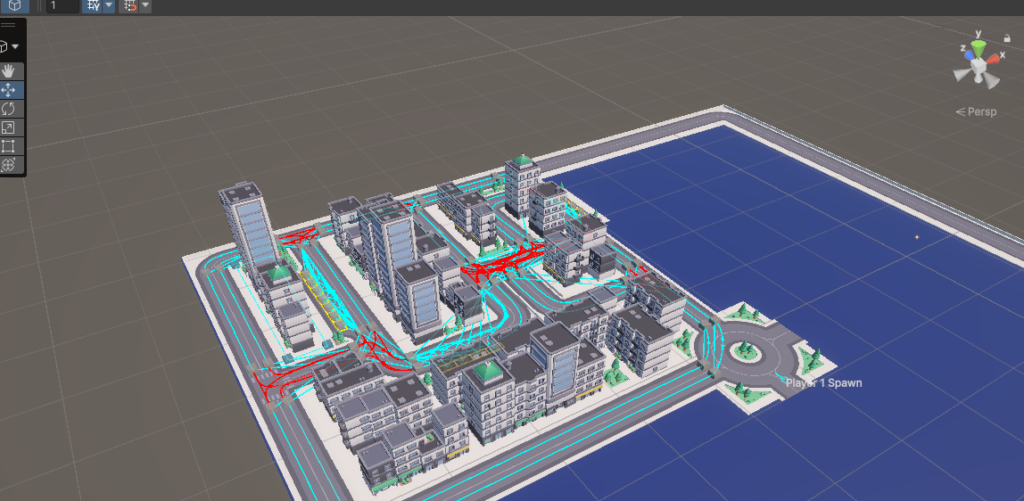1024x501 pixels.
Task: Open the tools overlay cube dropdown arrow
Action: pos(15,47)
